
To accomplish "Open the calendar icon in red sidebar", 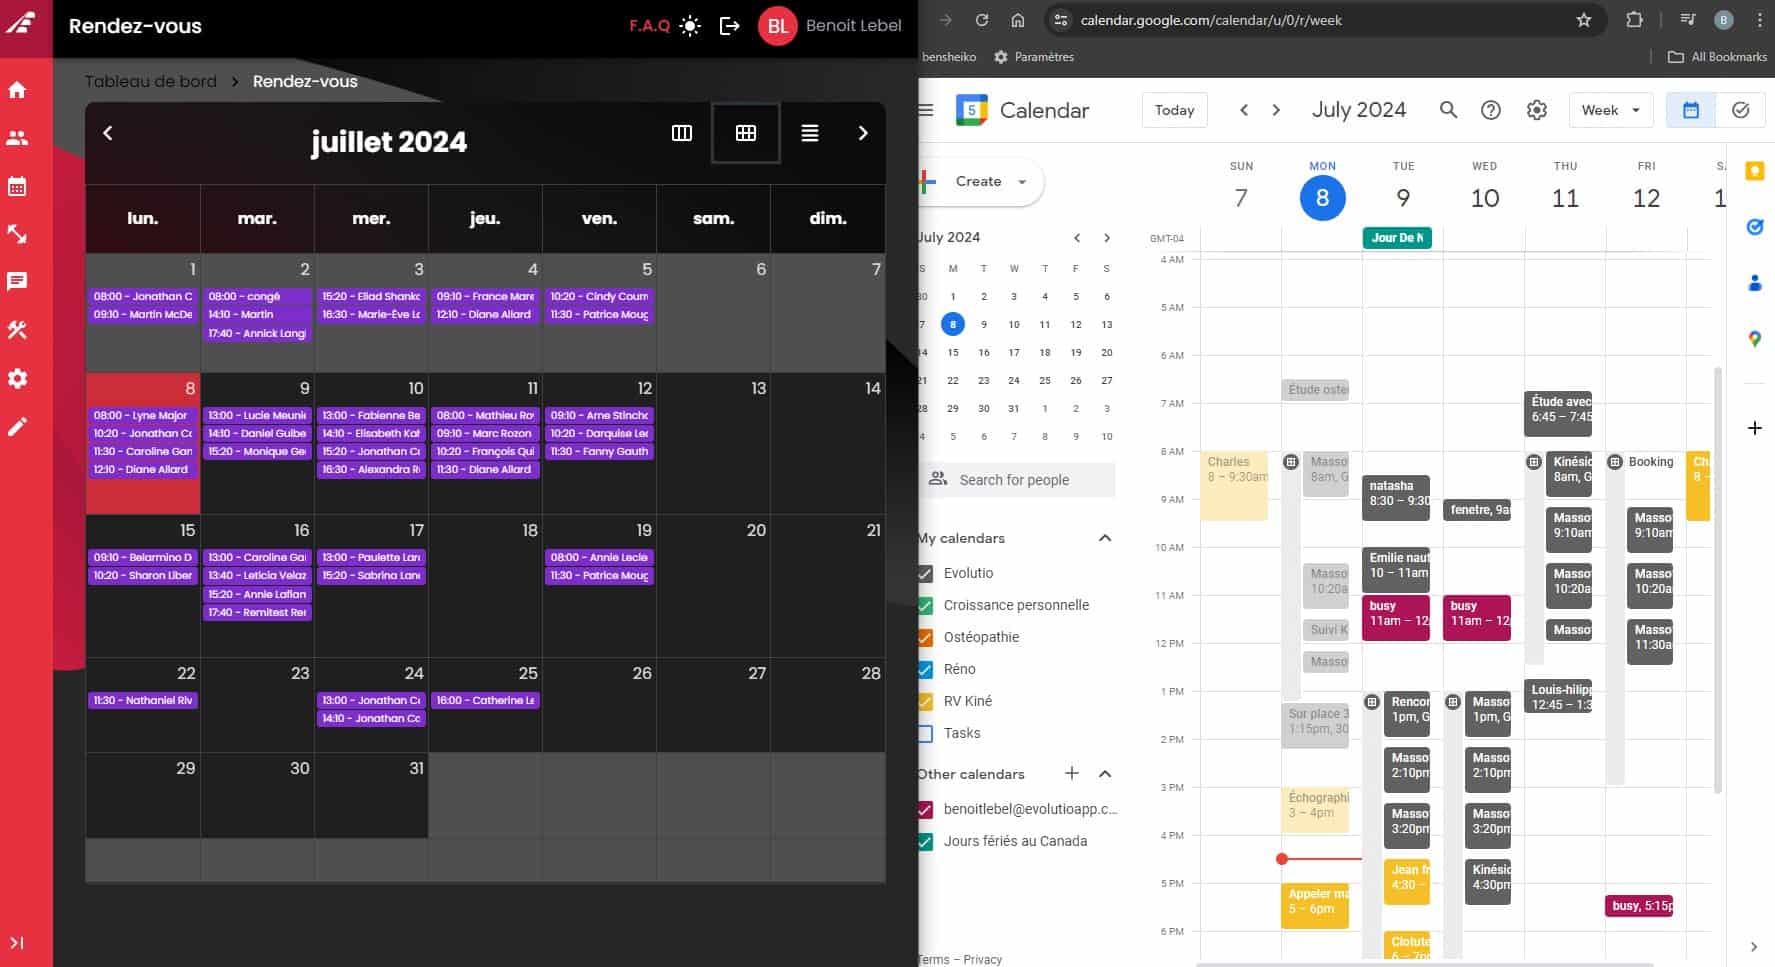I will (x=17, y=186).
